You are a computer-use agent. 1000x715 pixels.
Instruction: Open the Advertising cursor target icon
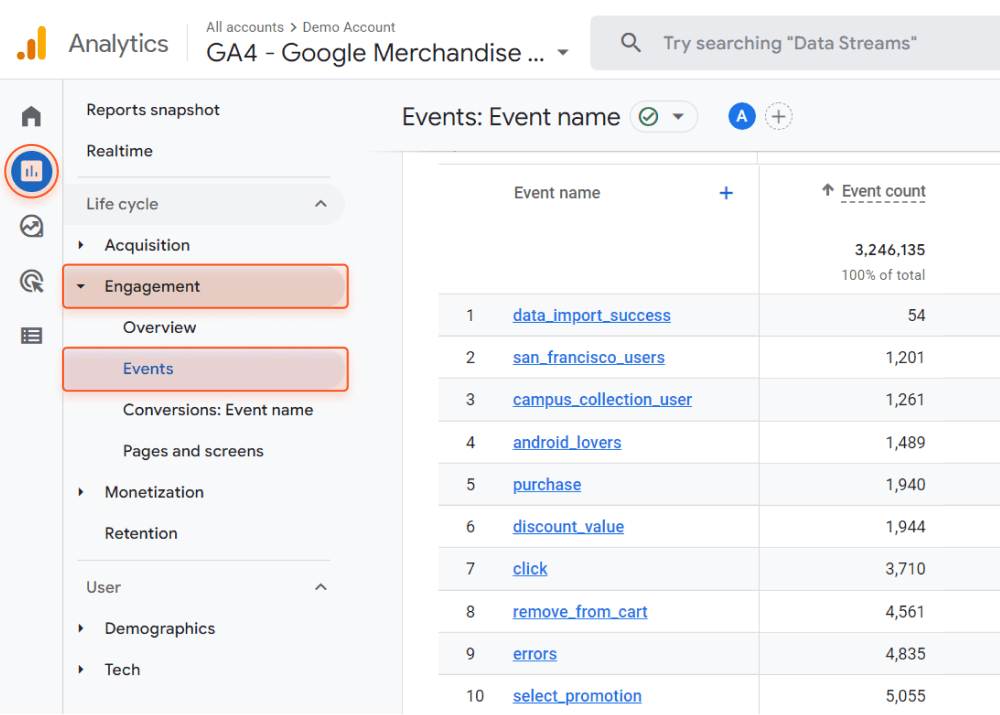32,282
